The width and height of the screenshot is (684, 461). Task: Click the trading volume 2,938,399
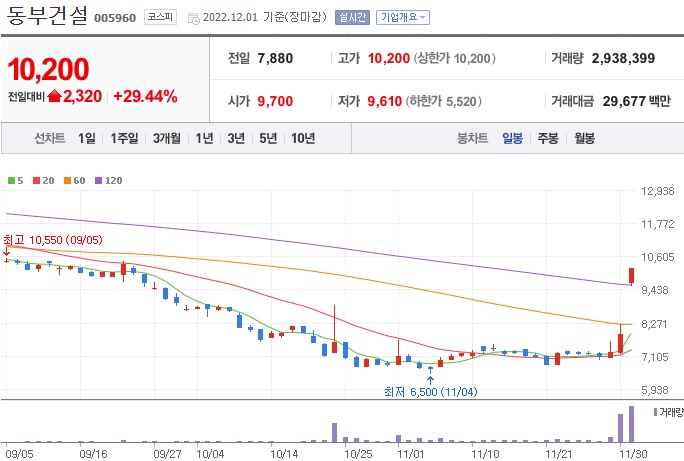click(623, 58)
